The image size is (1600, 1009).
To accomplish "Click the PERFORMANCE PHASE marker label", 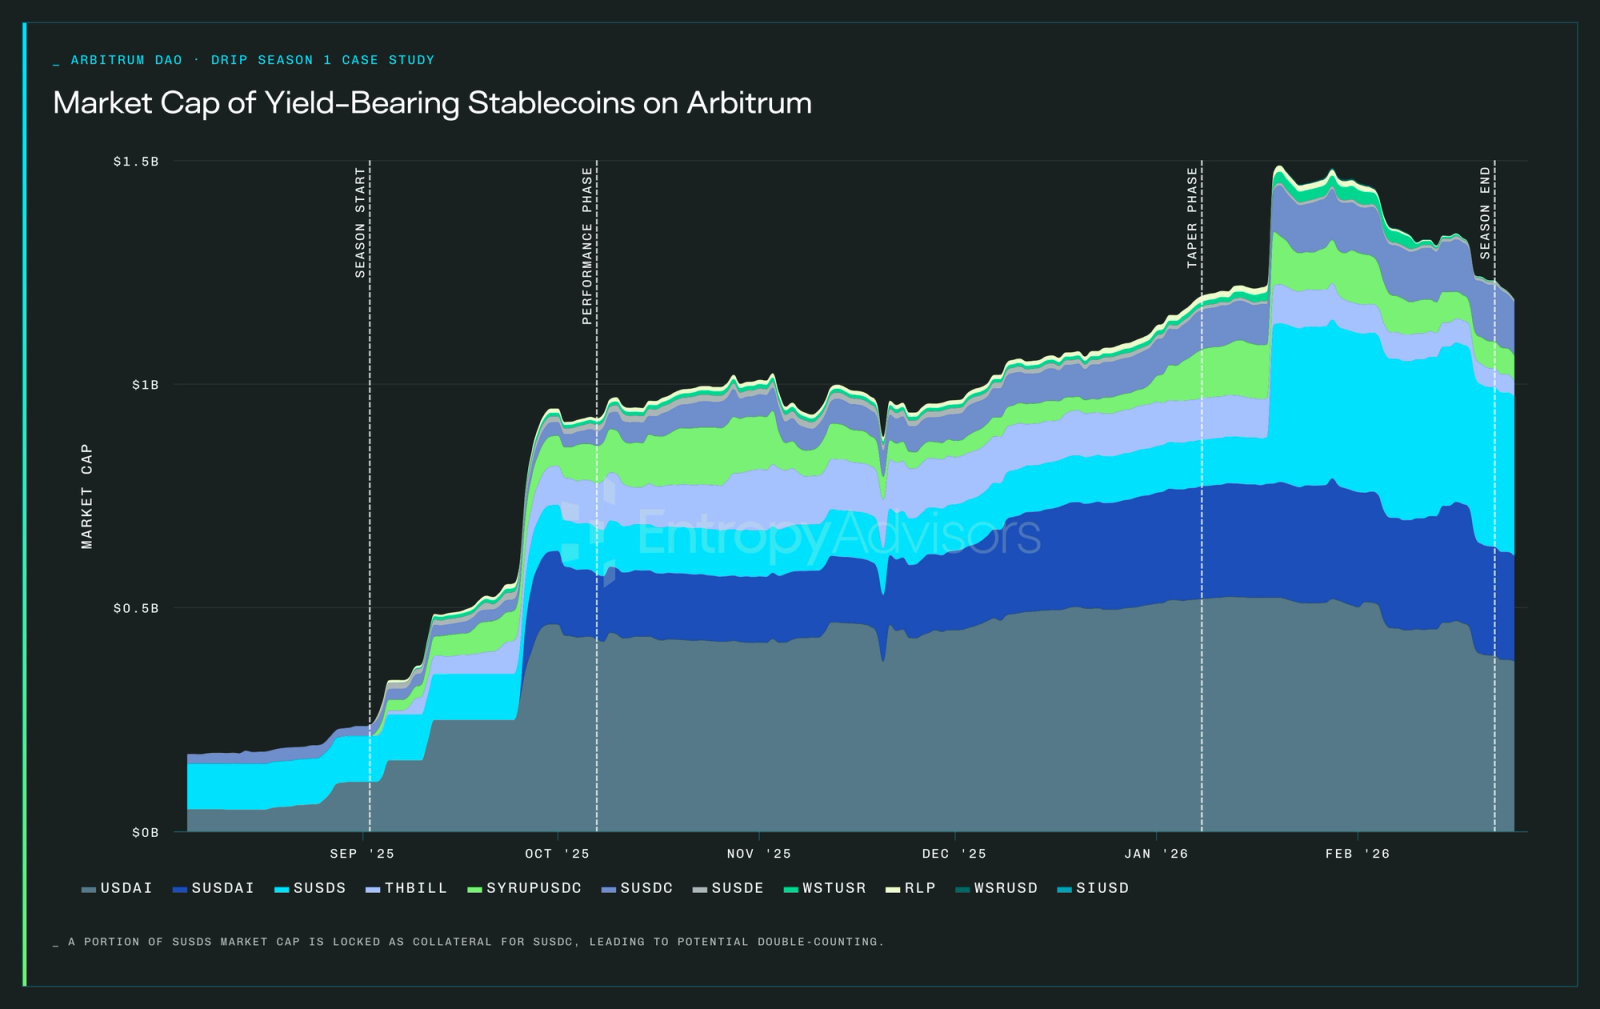I will point(588,246).
